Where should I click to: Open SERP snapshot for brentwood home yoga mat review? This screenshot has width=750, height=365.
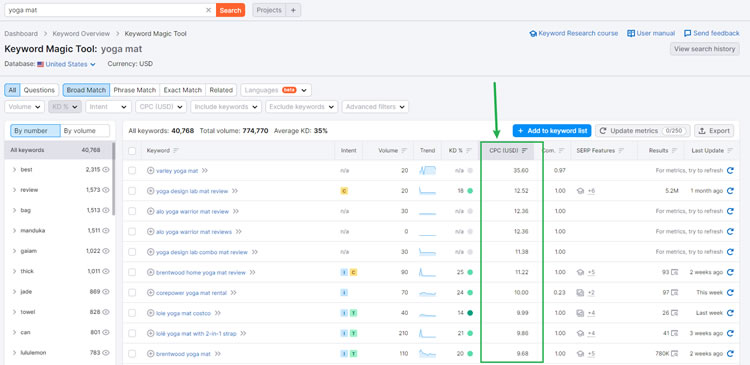click(x=675, y=272)
